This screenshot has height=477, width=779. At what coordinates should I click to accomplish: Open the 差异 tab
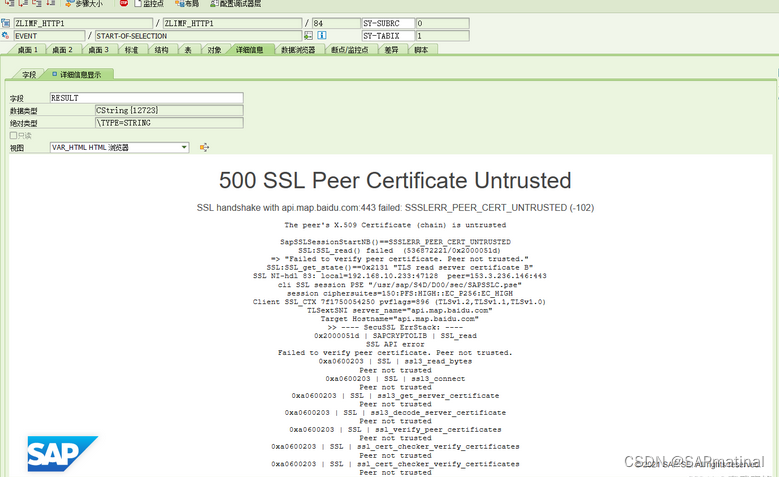(x=391, y=50)
